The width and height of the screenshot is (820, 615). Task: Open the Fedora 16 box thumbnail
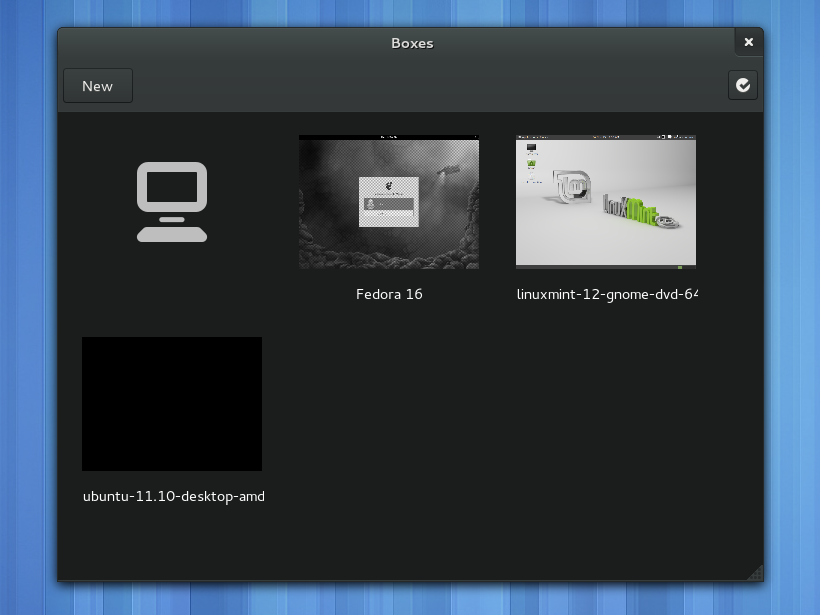coord(389,202)
